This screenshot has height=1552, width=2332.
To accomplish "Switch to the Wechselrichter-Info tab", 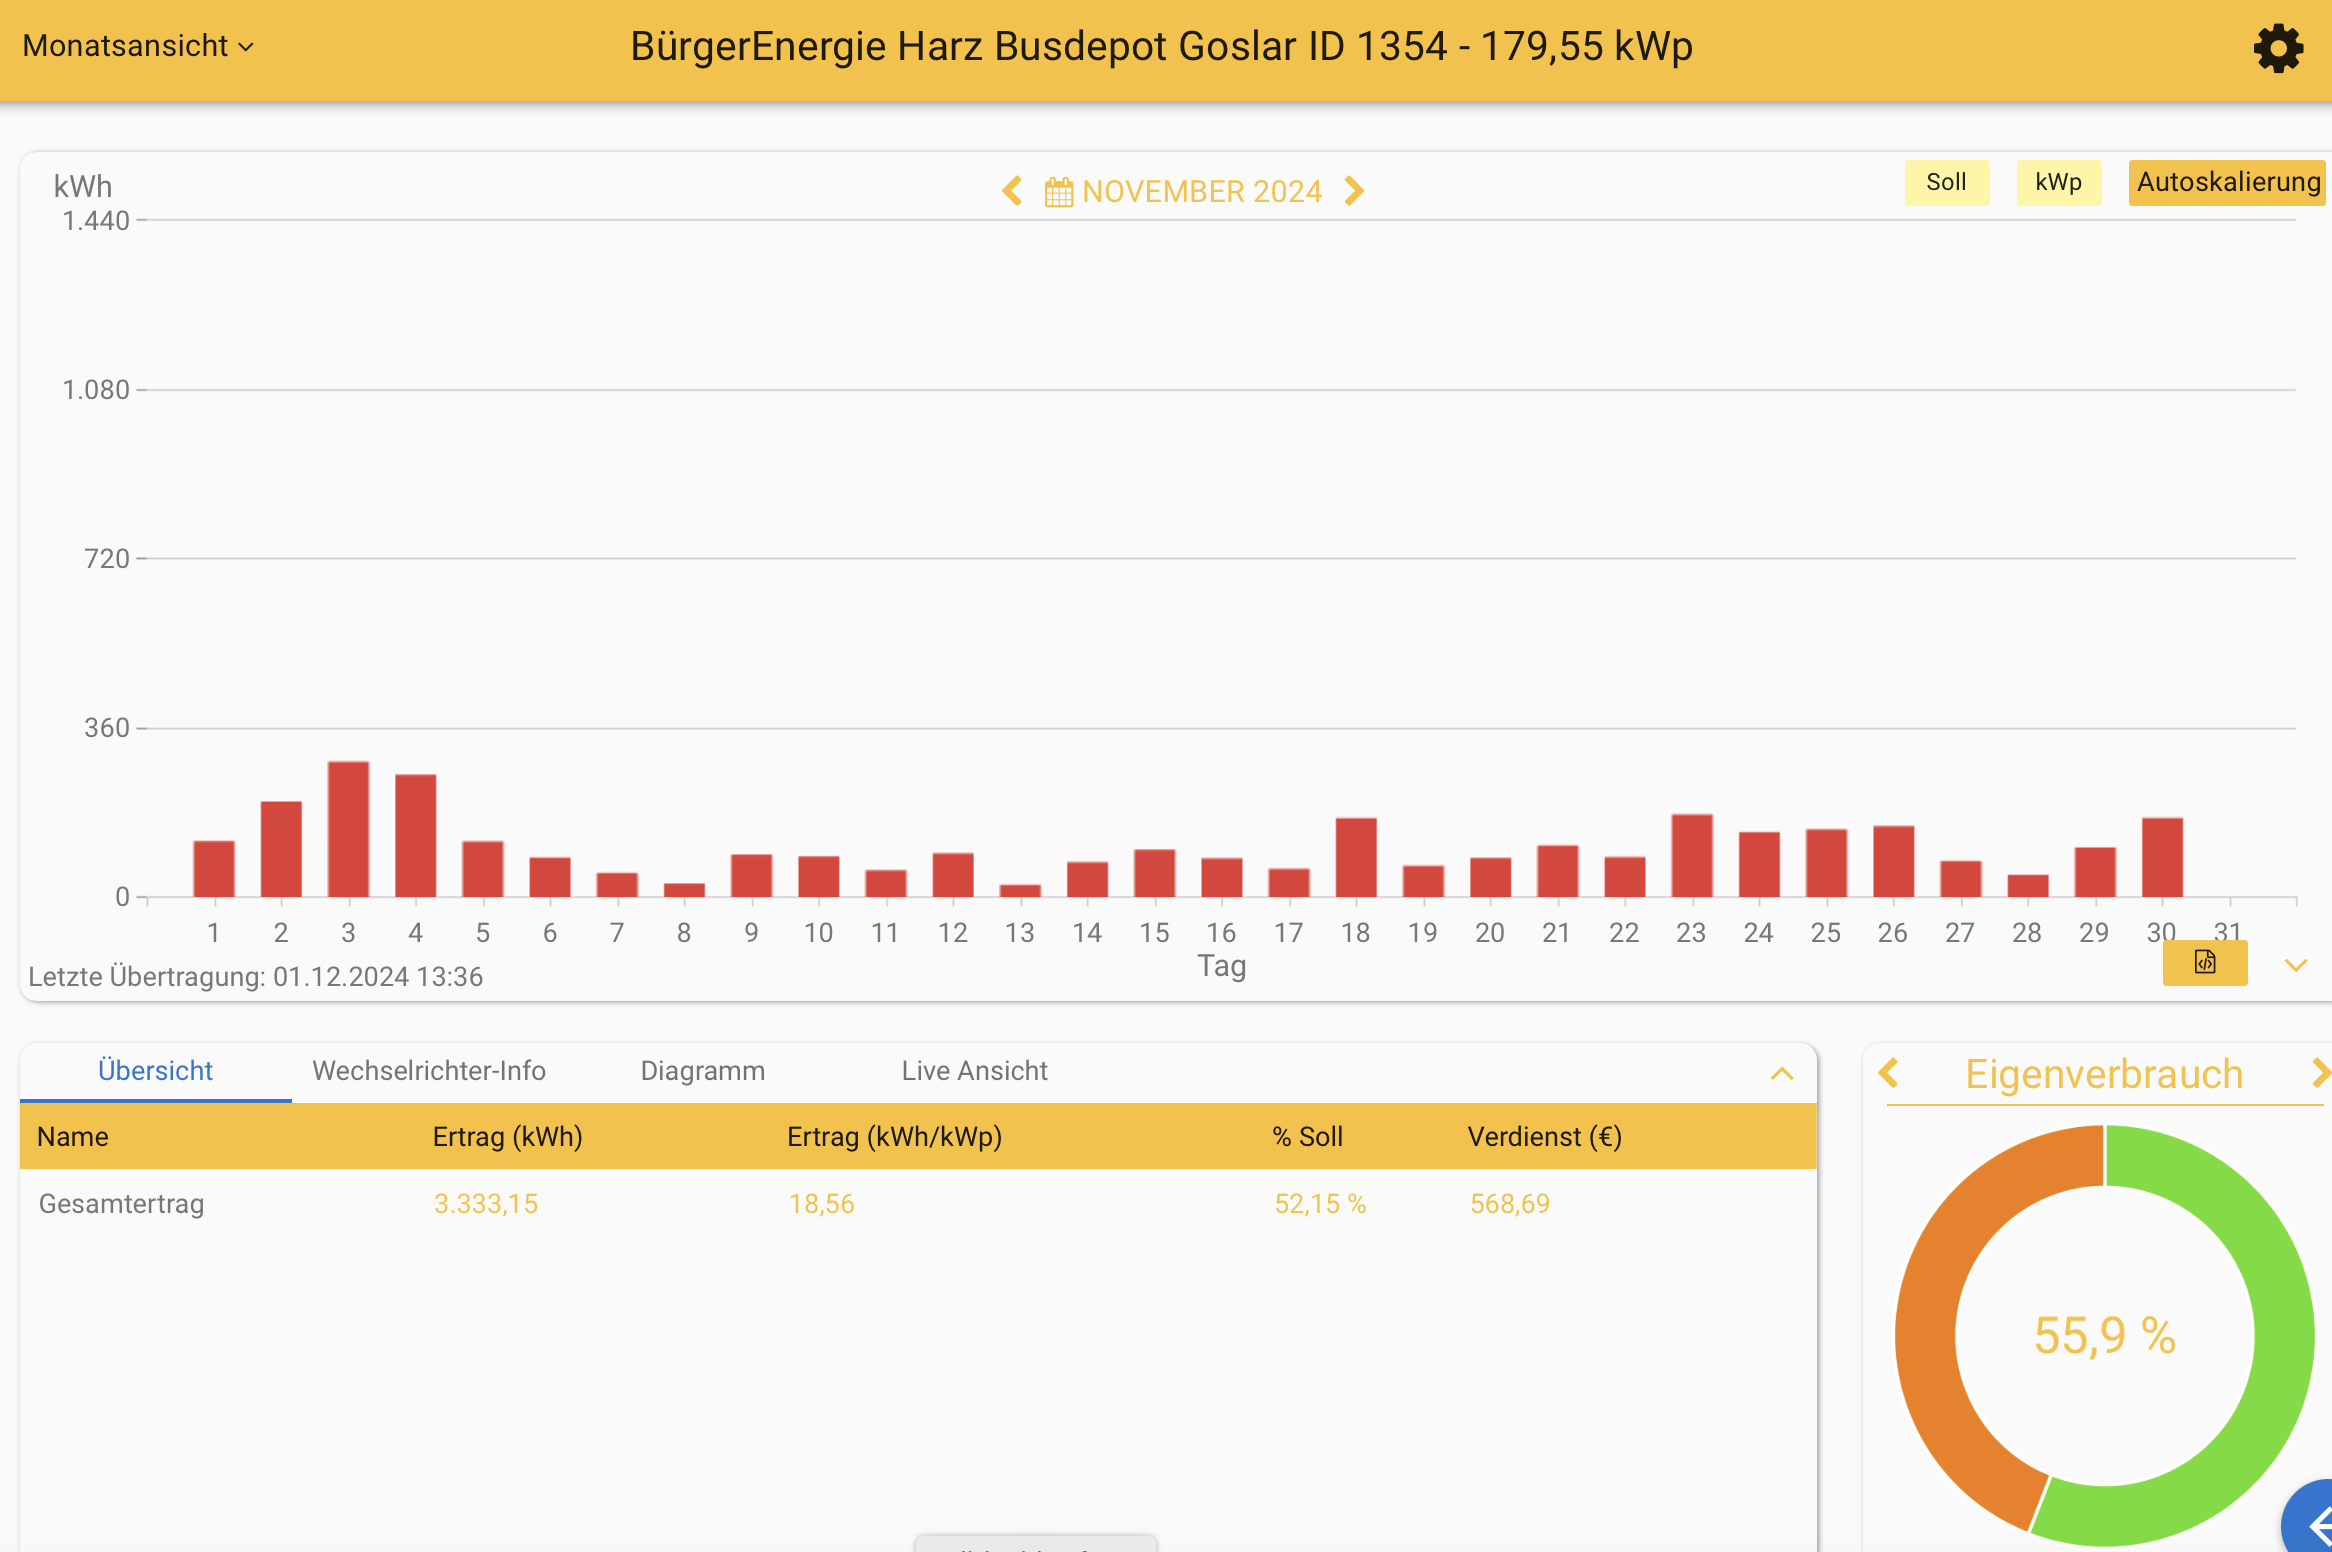I will pos(428,1071).
